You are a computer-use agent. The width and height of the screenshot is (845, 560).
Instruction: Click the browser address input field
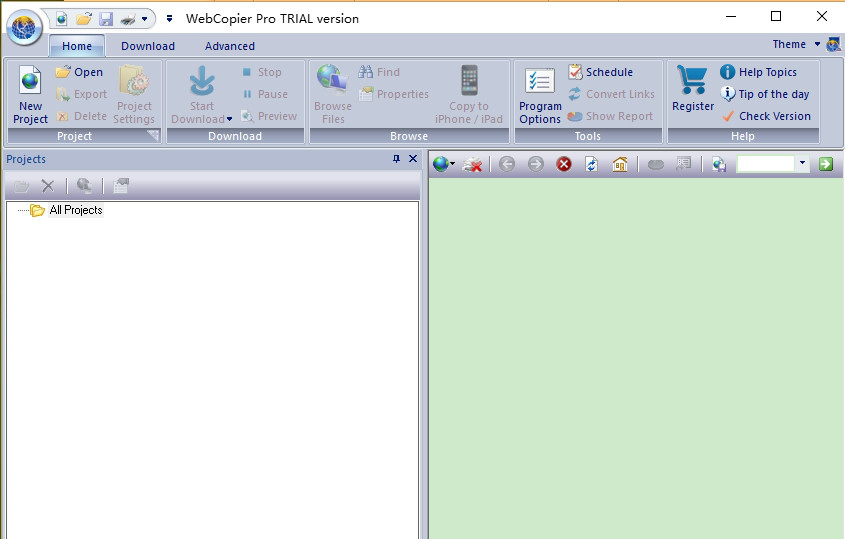[766, 164]
